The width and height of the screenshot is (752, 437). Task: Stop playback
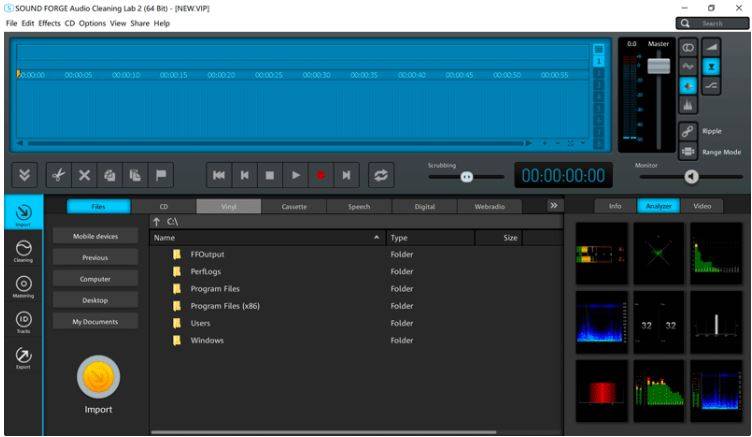270,175
